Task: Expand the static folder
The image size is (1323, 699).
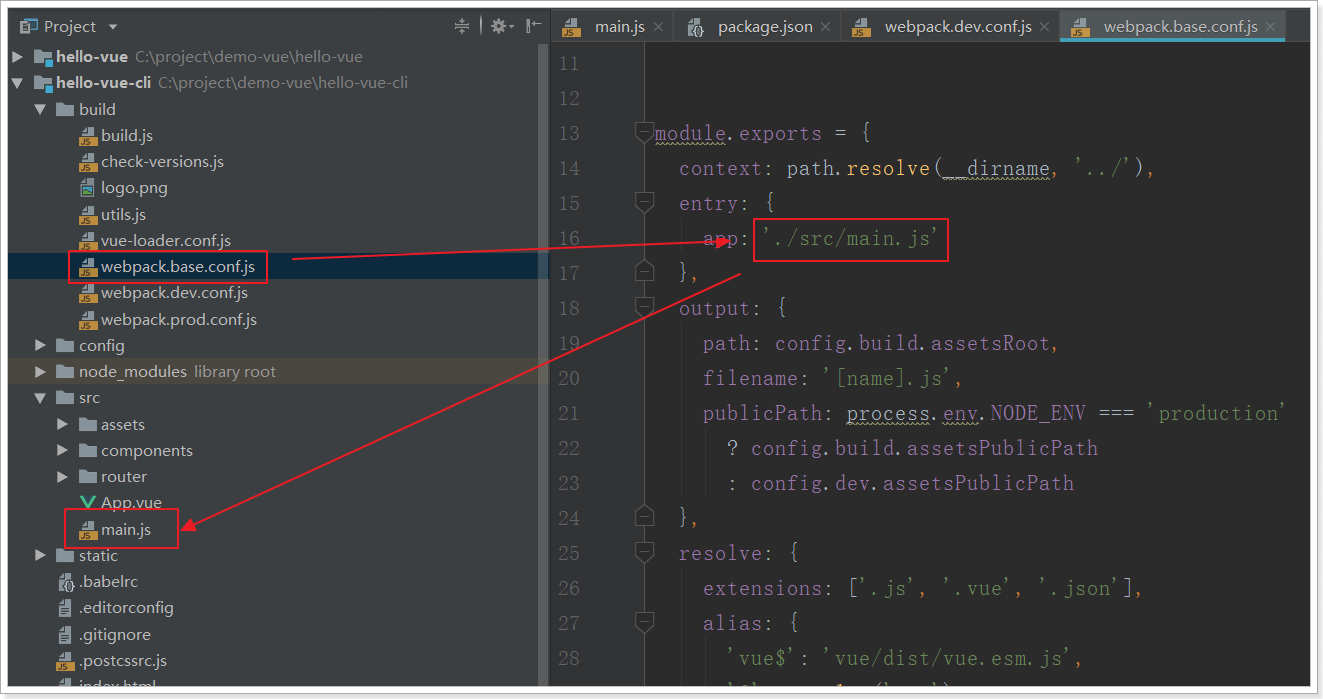Action: (x=40, y=555)
